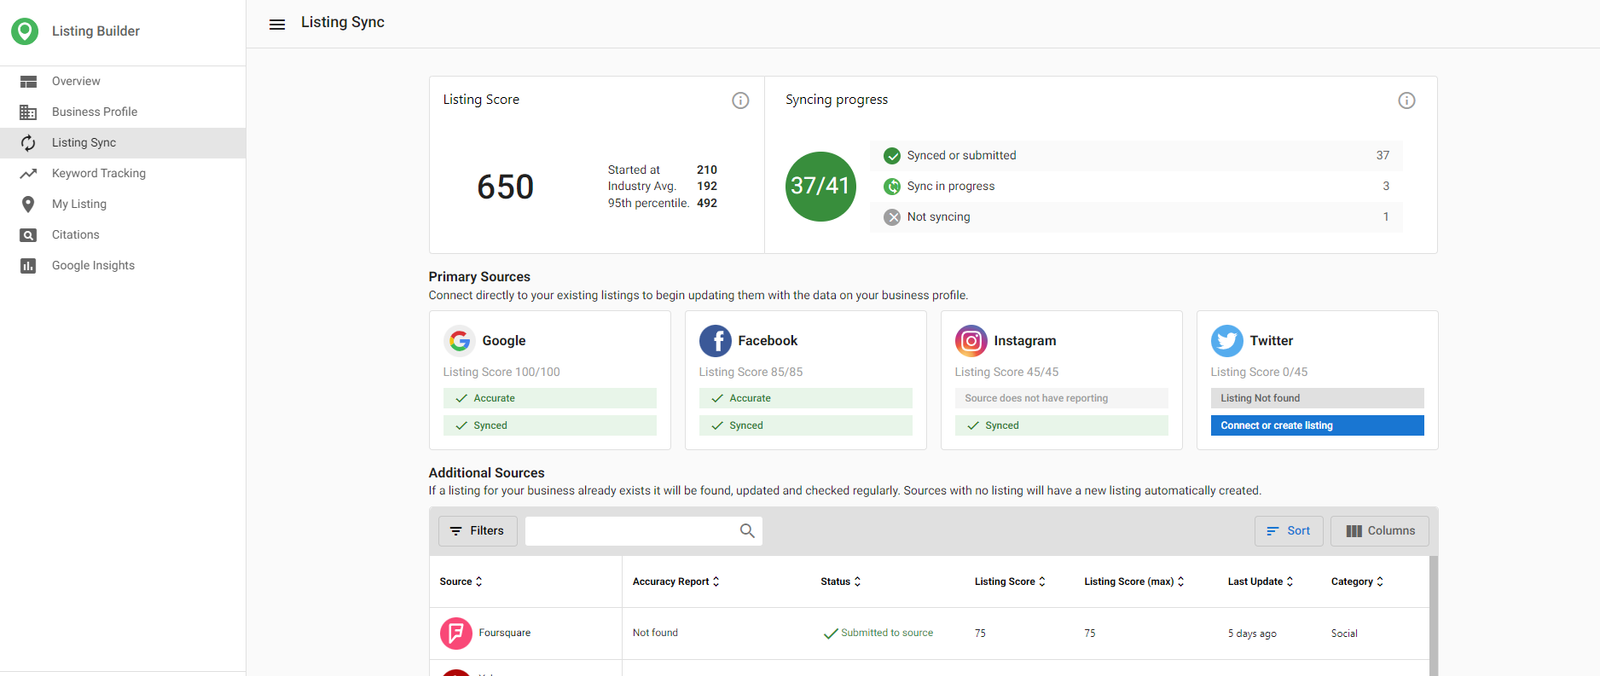
Task: Sort by Last Update column header
Action: click(x=1260, y=582)
